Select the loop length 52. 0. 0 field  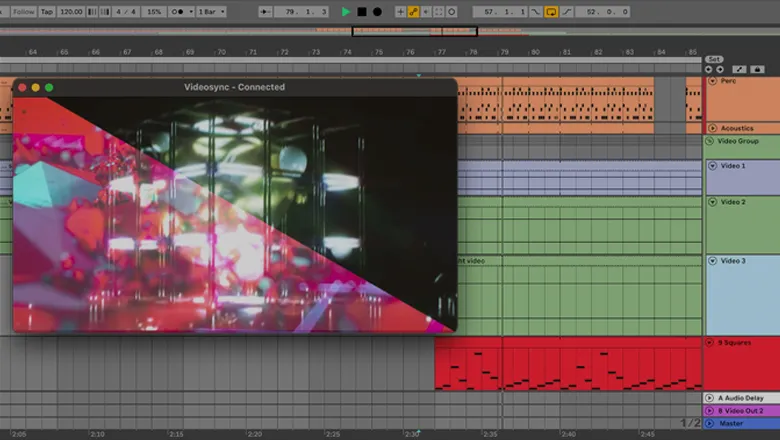click(602, 11)
